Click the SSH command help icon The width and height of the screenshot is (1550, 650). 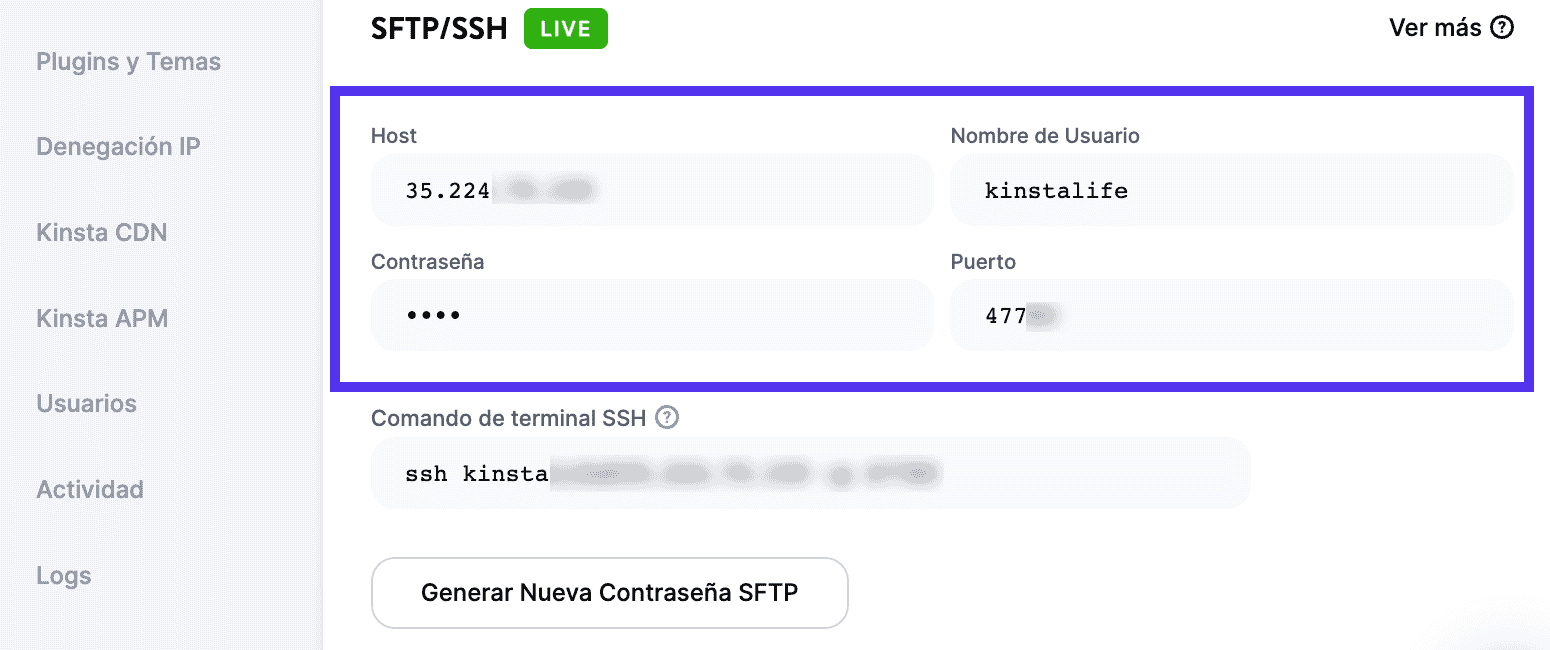(667, 418)
